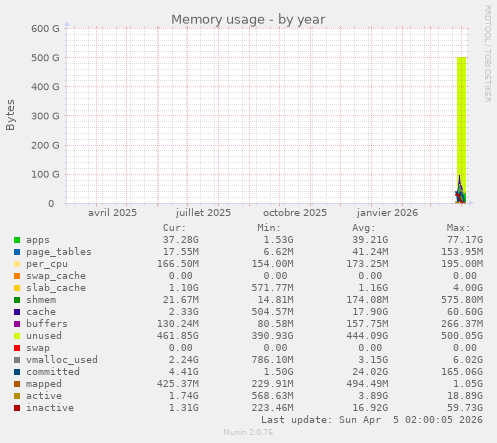
Task: Click cache average value 17.90G
Action: click(x=370, y=312)
